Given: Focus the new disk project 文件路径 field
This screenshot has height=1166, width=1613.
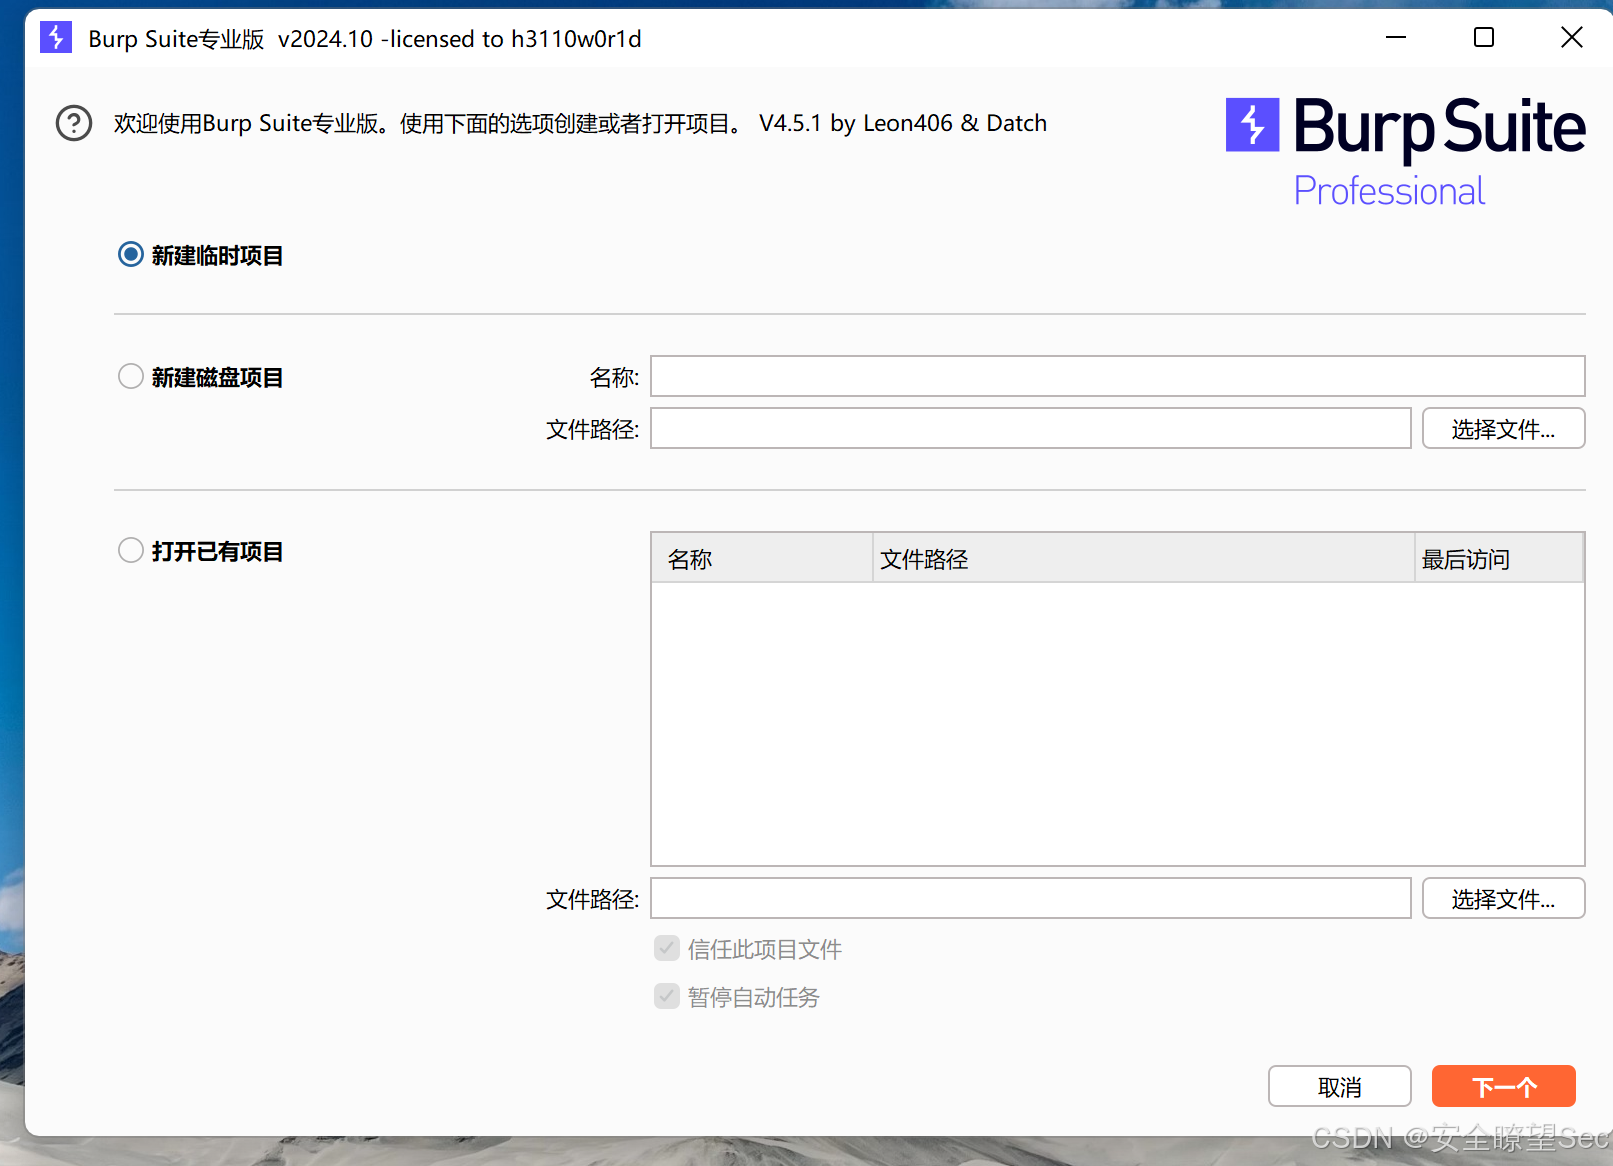Looking at the screenshot, I should [x=1031, y=428].
